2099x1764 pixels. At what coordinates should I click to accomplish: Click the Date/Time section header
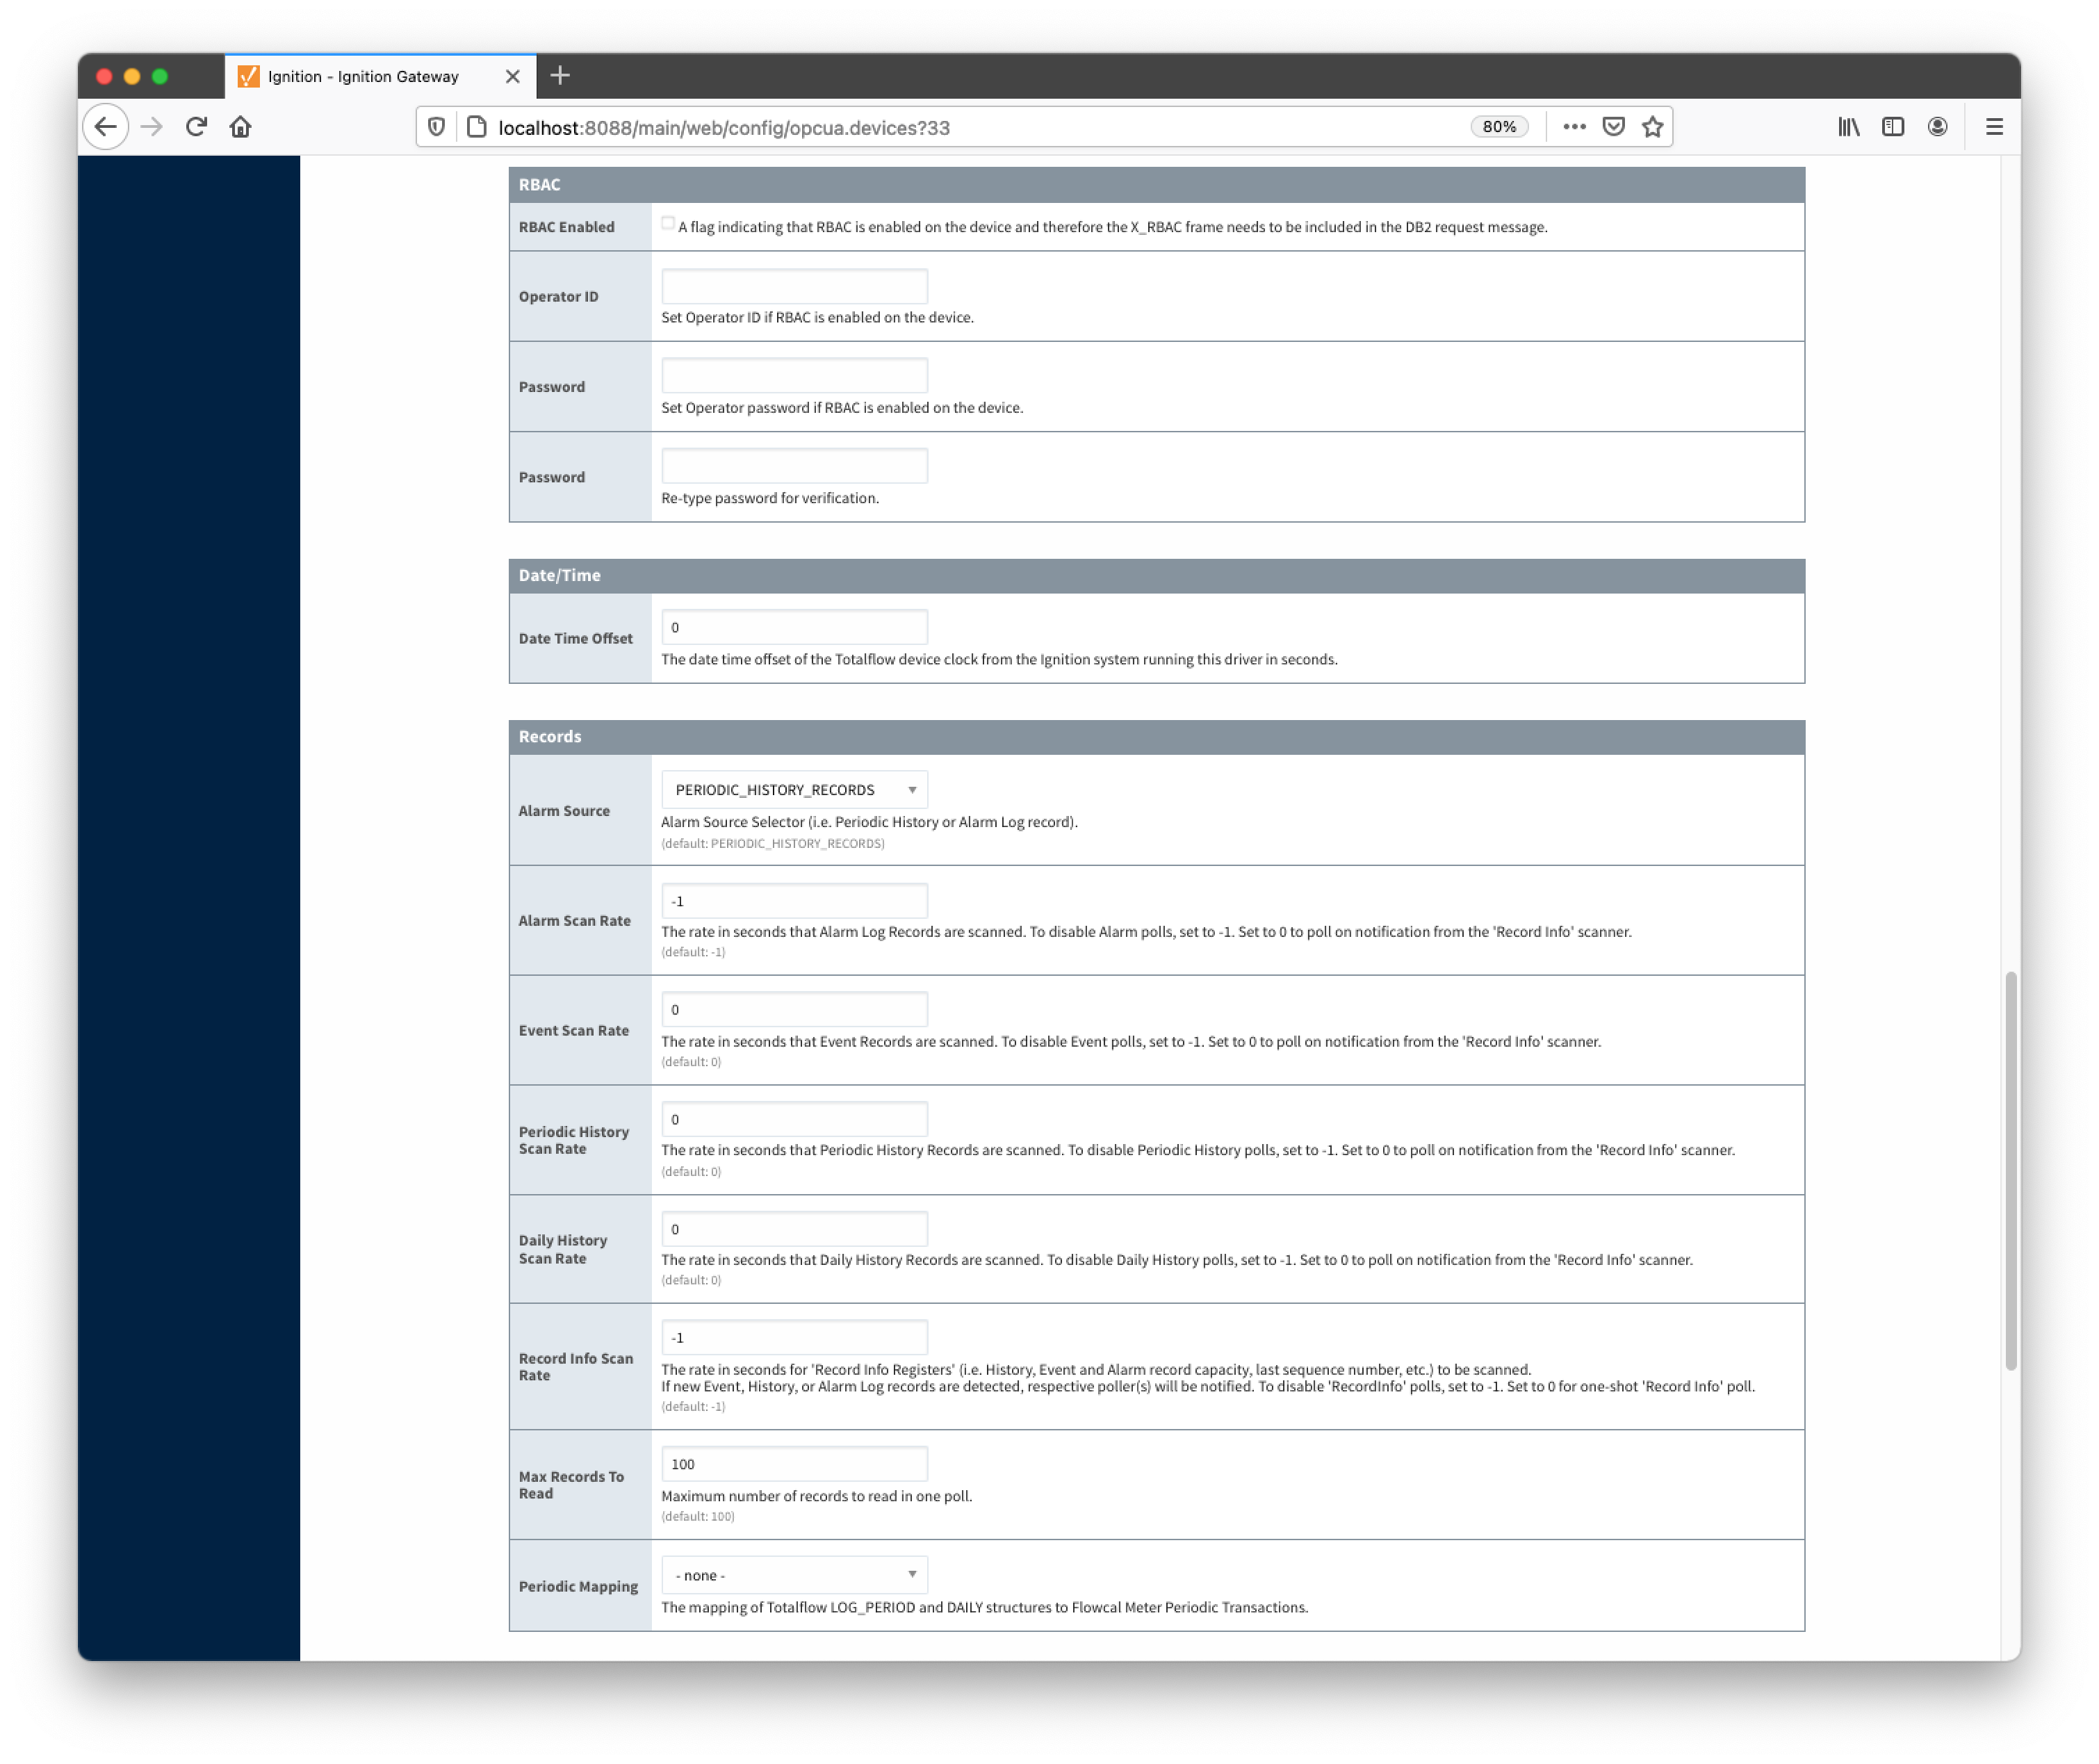[x=1156, y=576]
